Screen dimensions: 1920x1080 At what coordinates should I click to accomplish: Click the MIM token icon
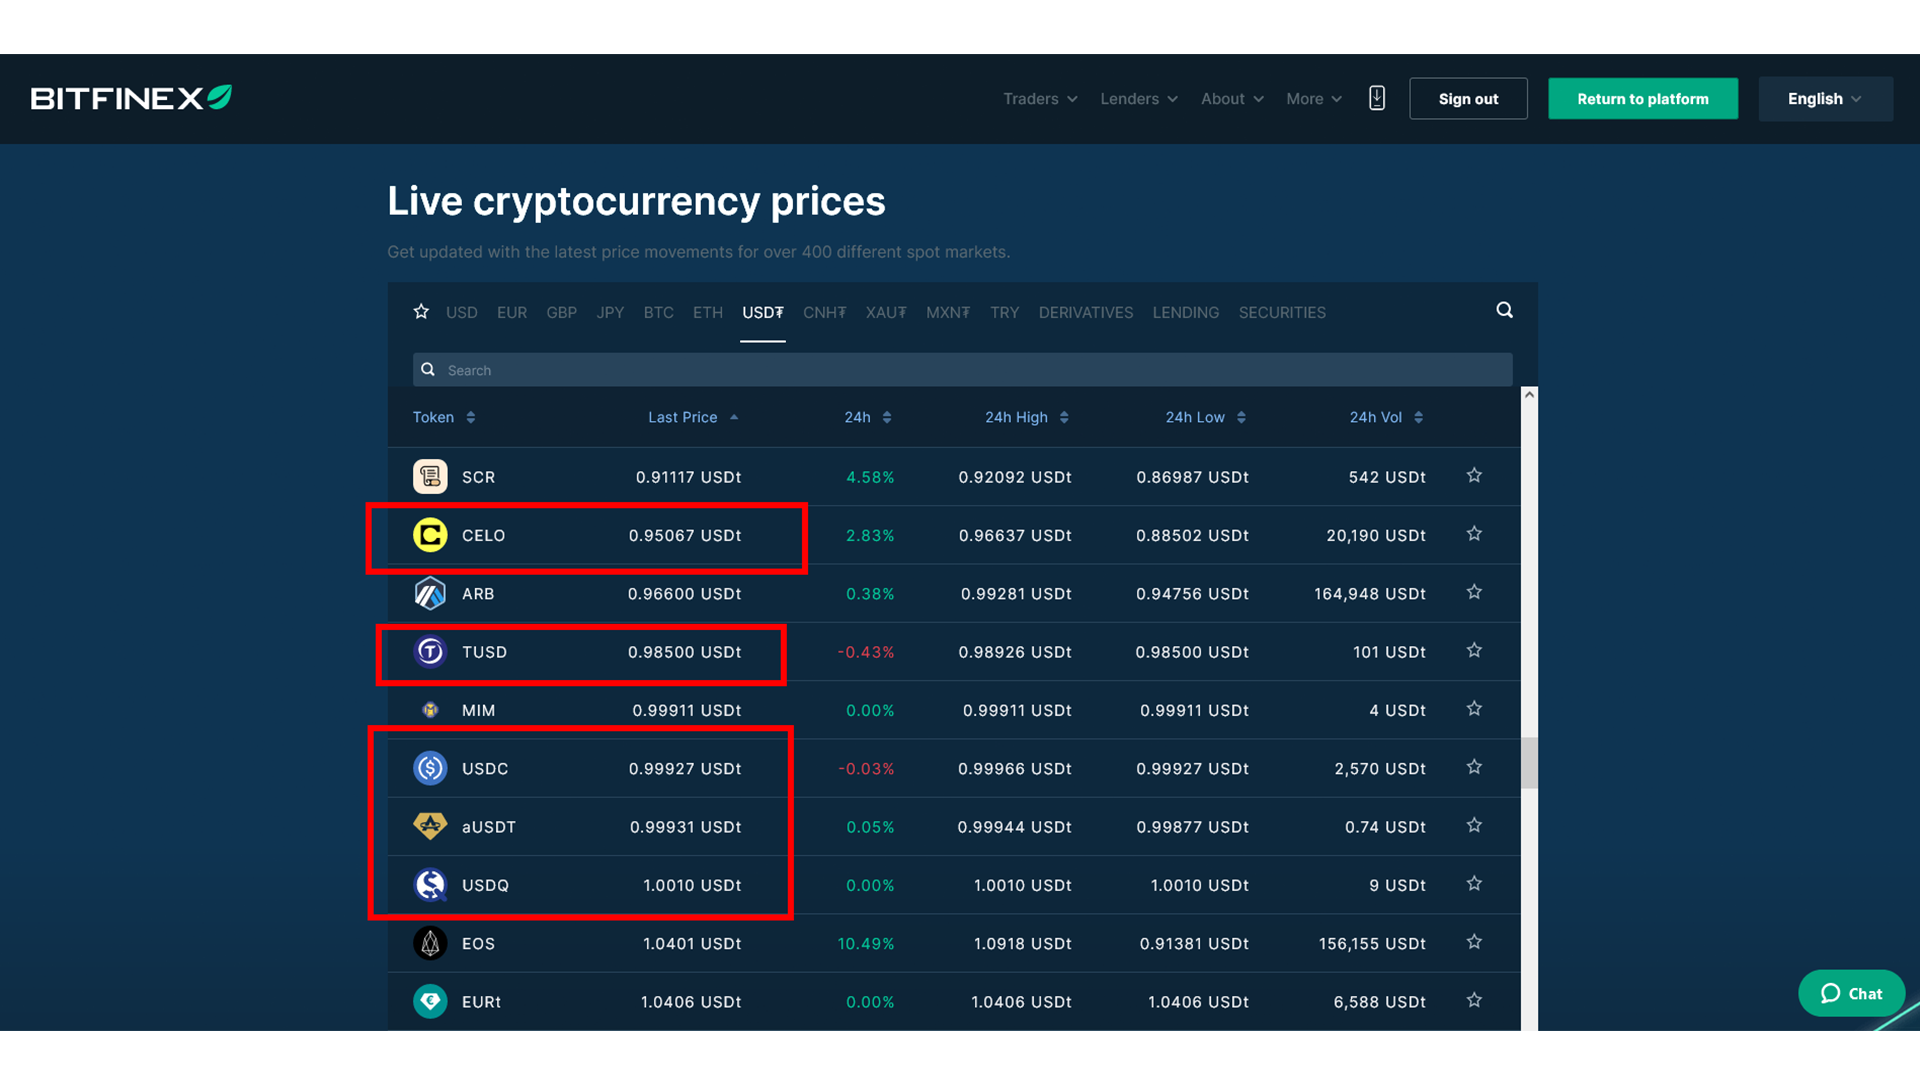430,710
